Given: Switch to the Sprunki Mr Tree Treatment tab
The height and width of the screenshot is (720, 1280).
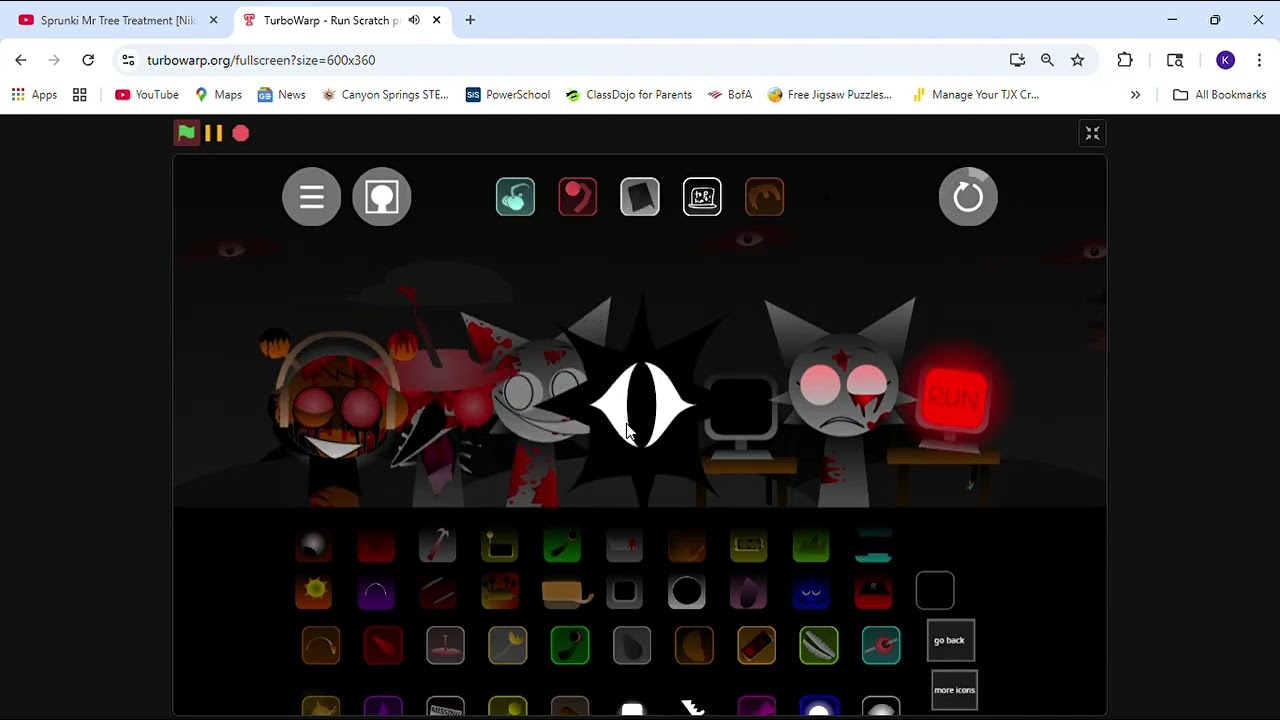Looking at the screenshot, I should (118, 20).
